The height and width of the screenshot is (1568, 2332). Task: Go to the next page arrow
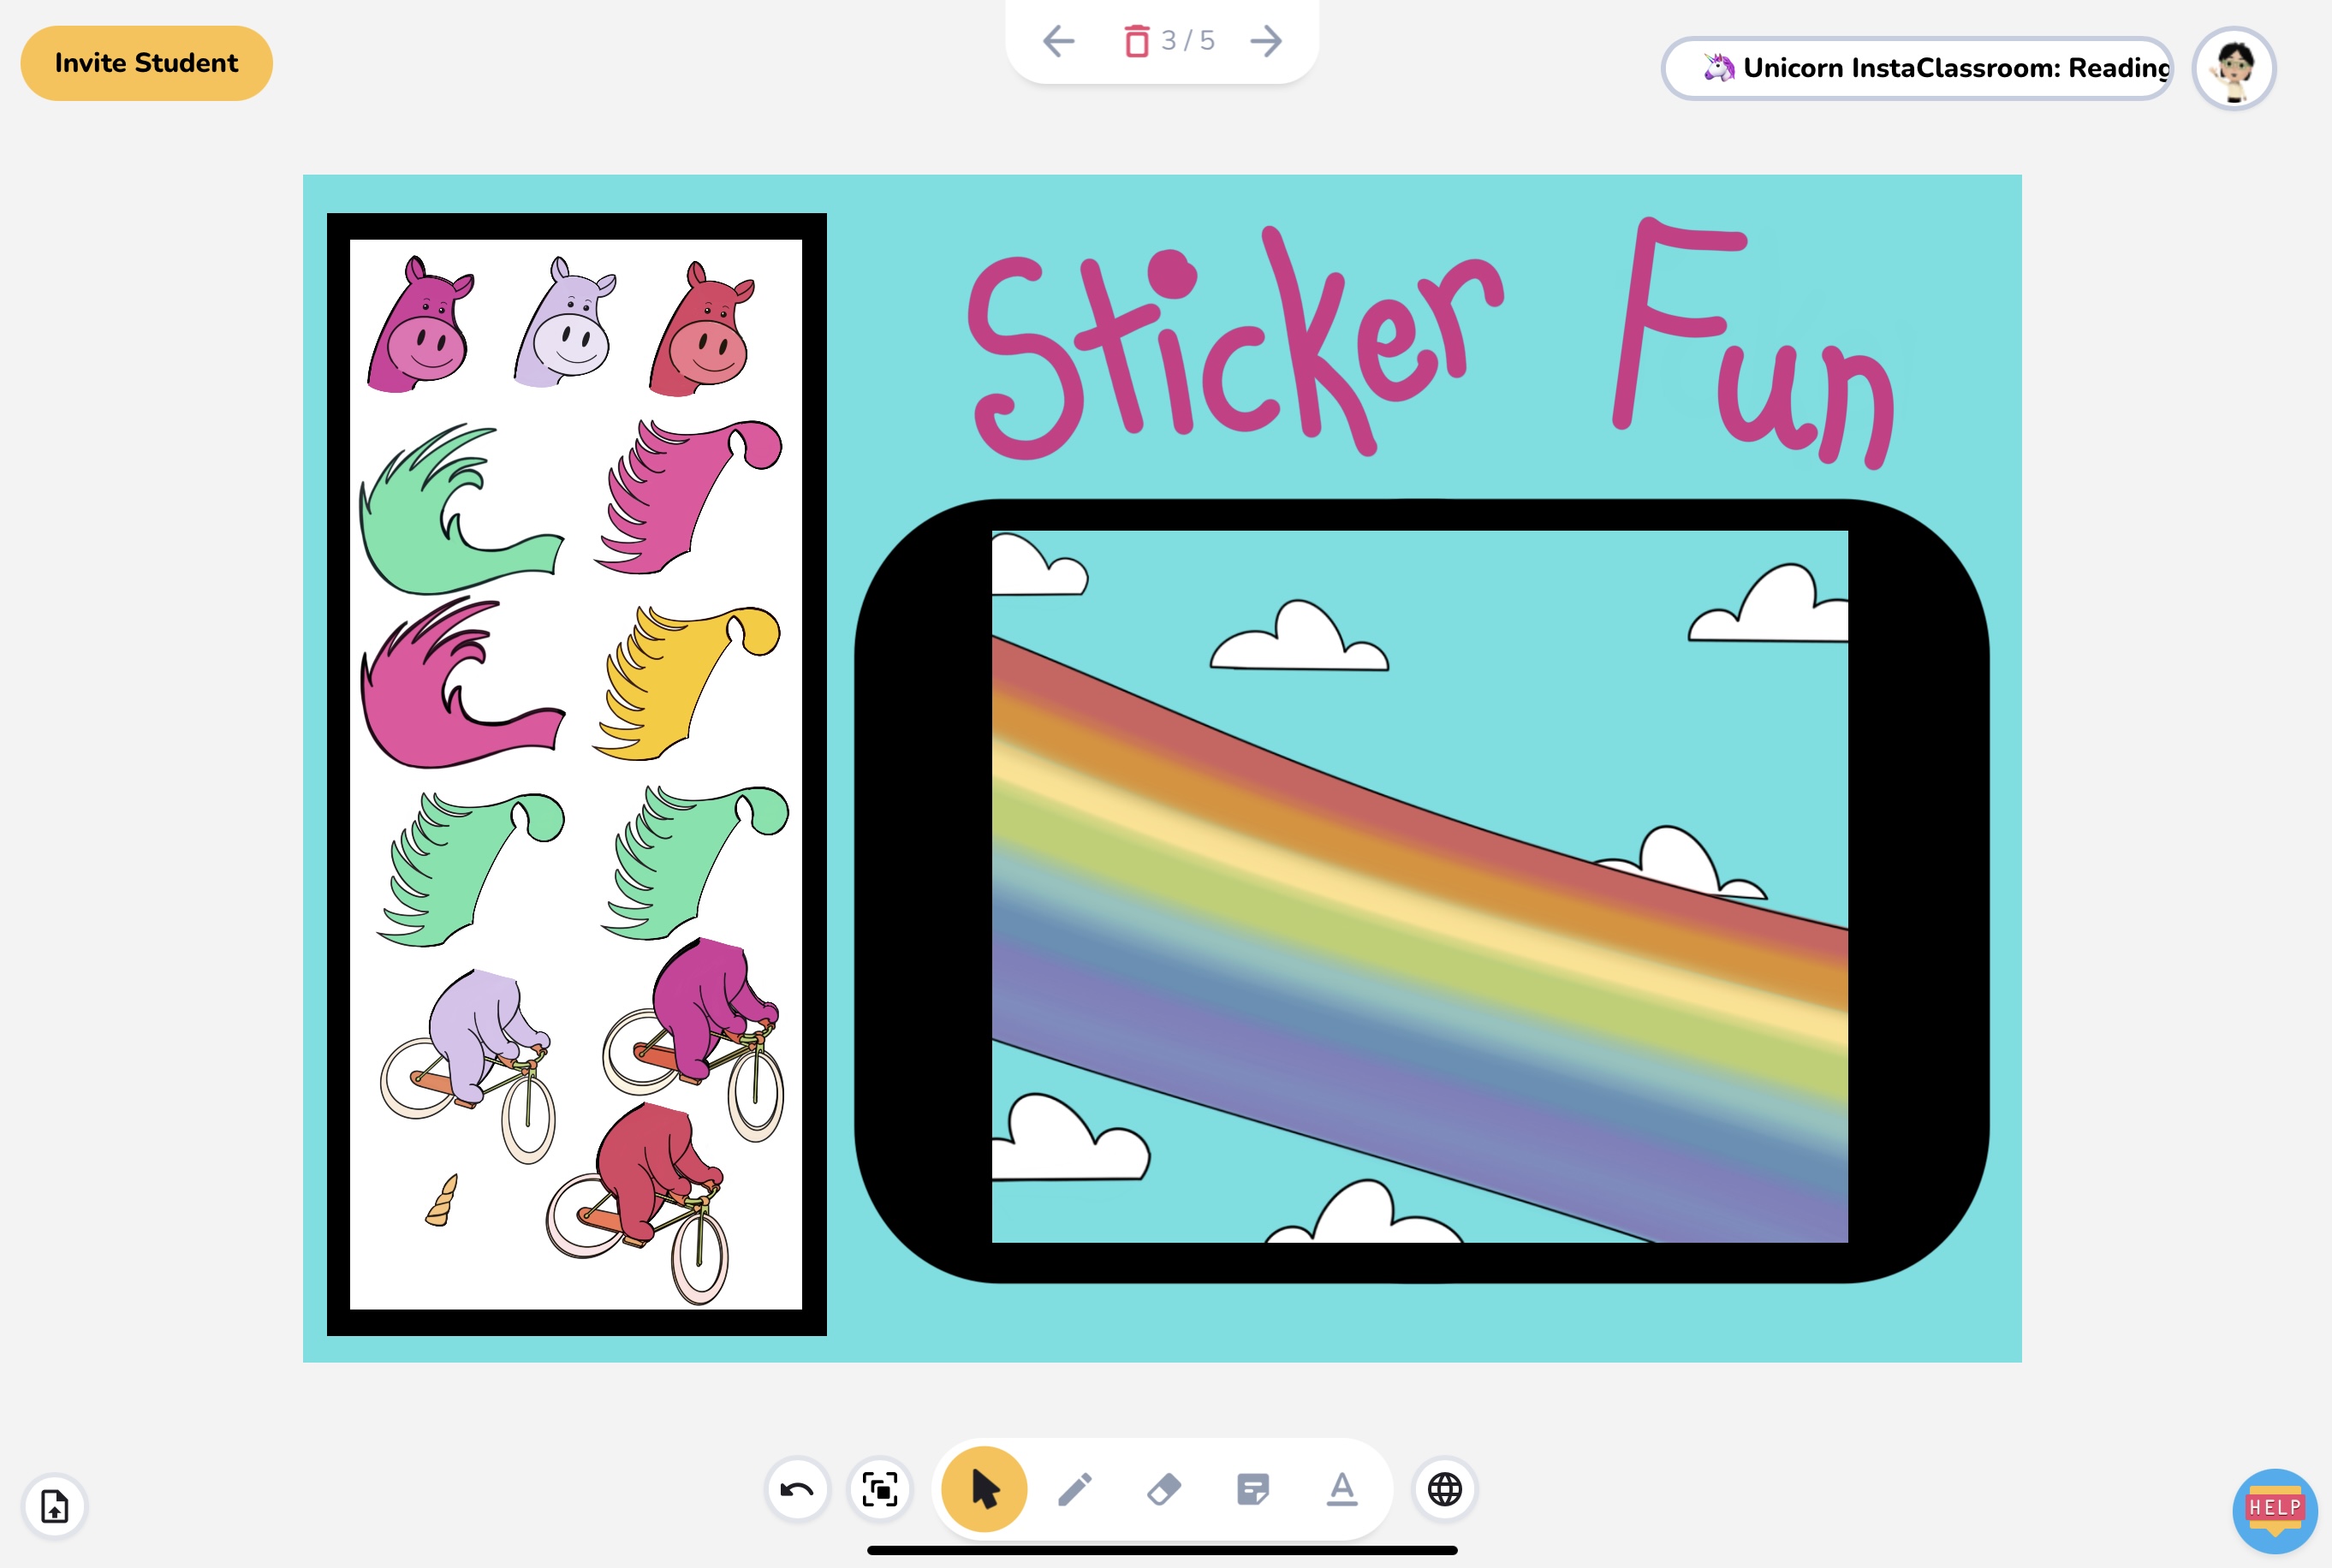coord(1266,41)
